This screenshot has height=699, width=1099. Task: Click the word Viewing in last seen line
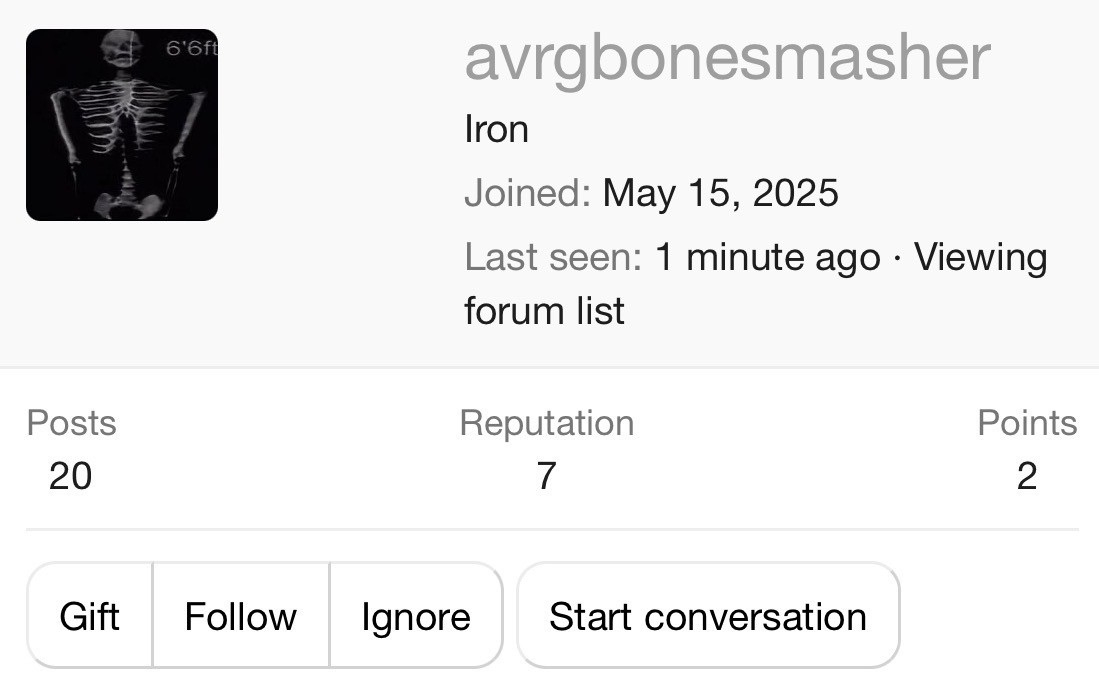(980, 258)
